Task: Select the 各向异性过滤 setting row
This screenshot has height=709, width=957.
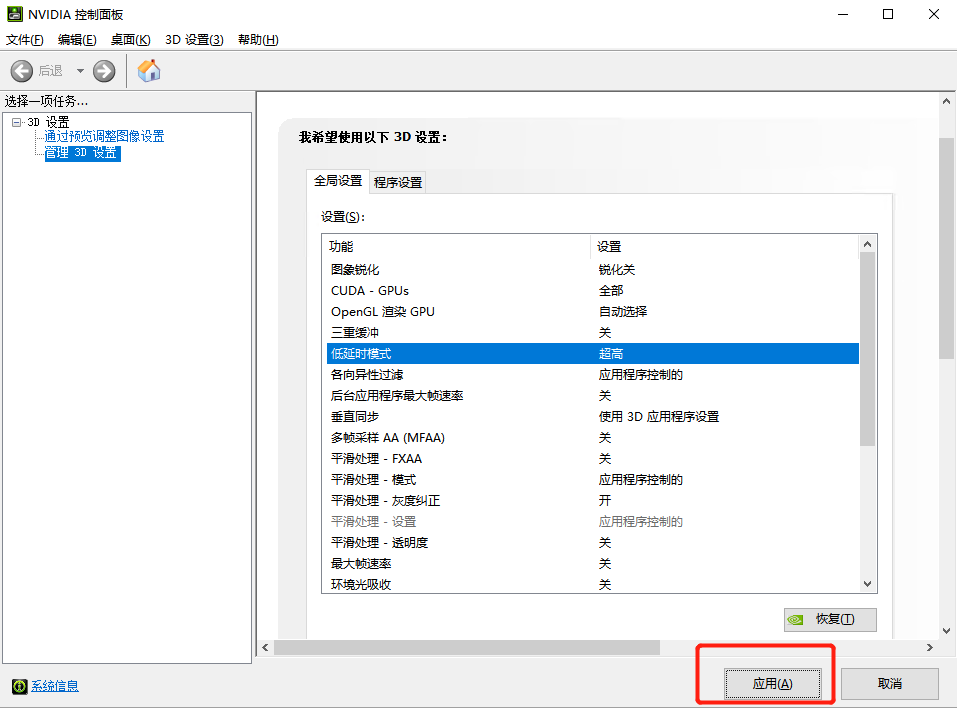Action: (x=593, y=375)
